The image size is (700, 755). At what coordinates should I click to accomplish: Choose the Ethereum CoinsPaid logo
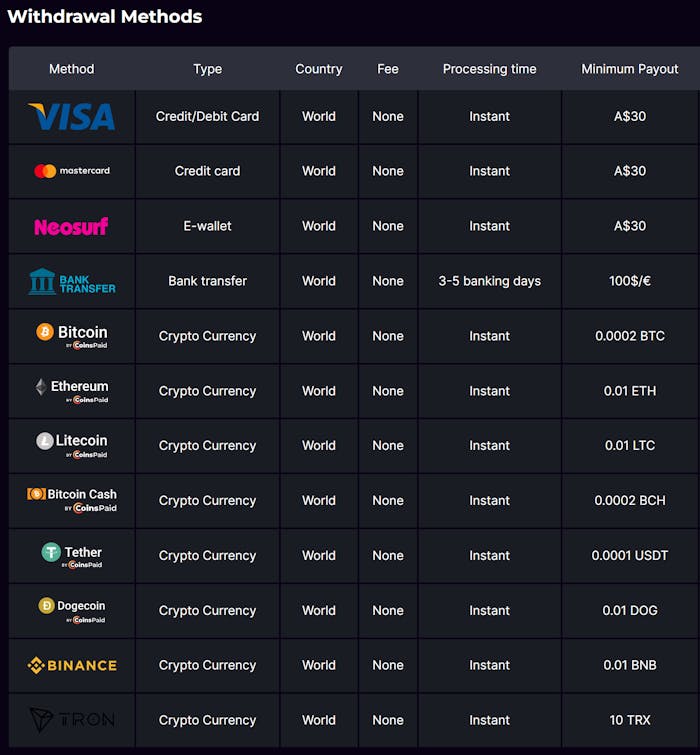point(72,391)
